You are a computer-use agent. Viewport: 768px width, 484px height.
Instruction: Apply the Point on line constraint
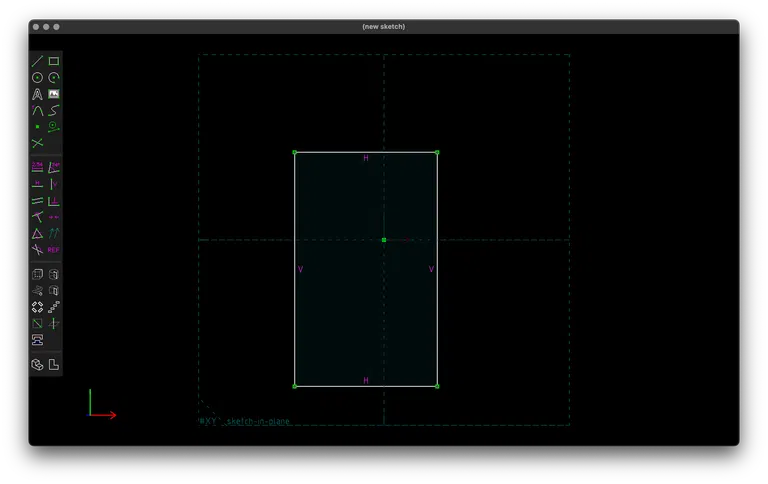(37, 217)
